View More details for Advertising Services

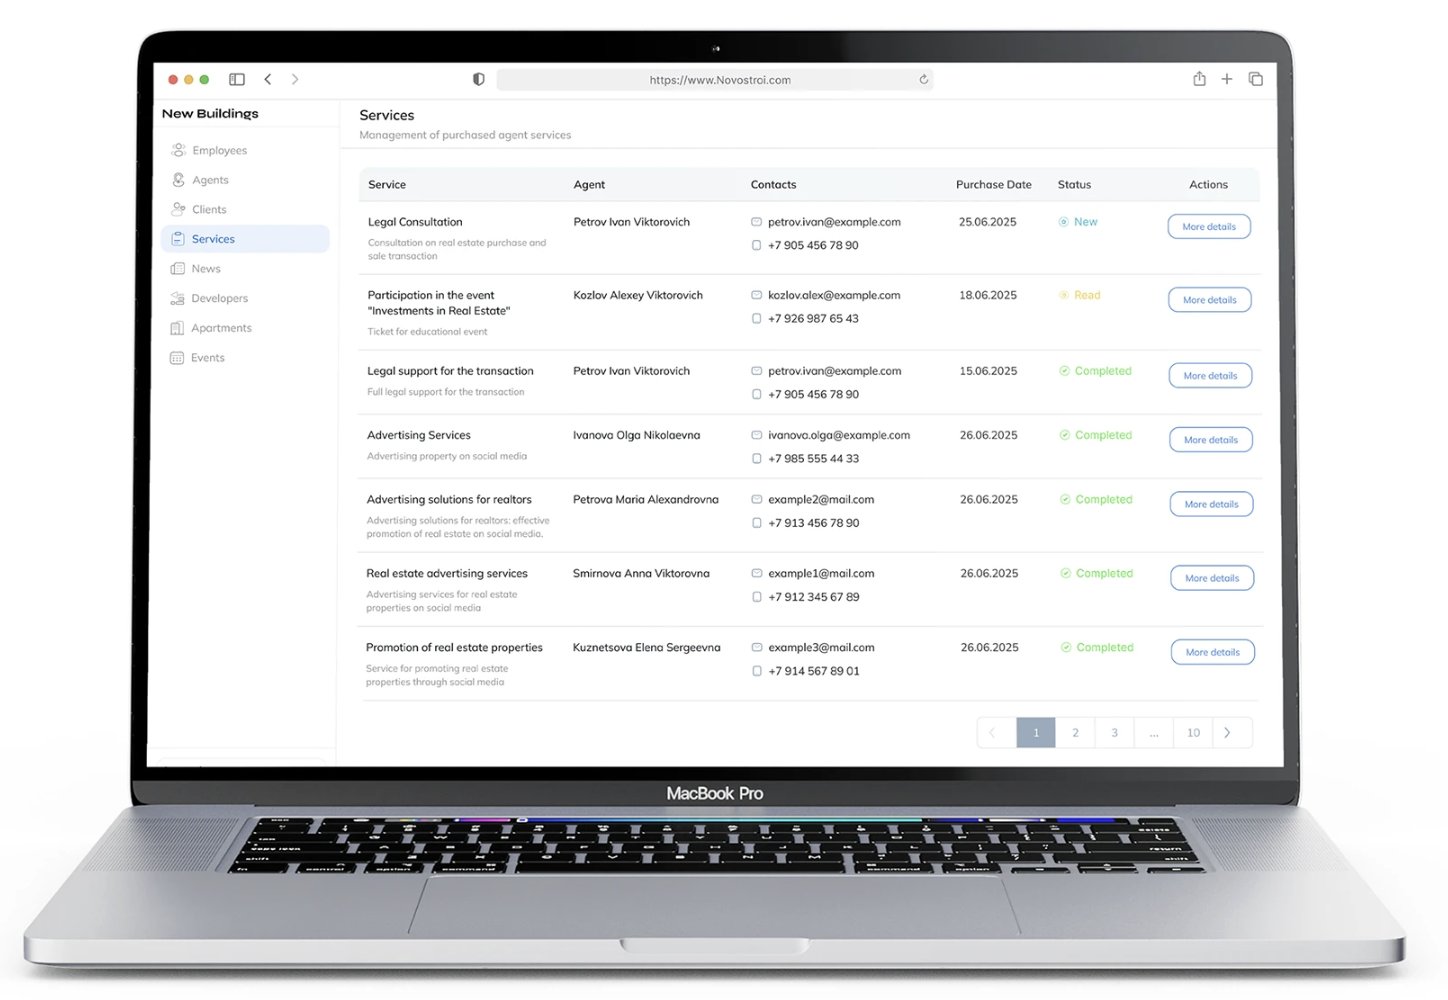tap(1211, 440)
